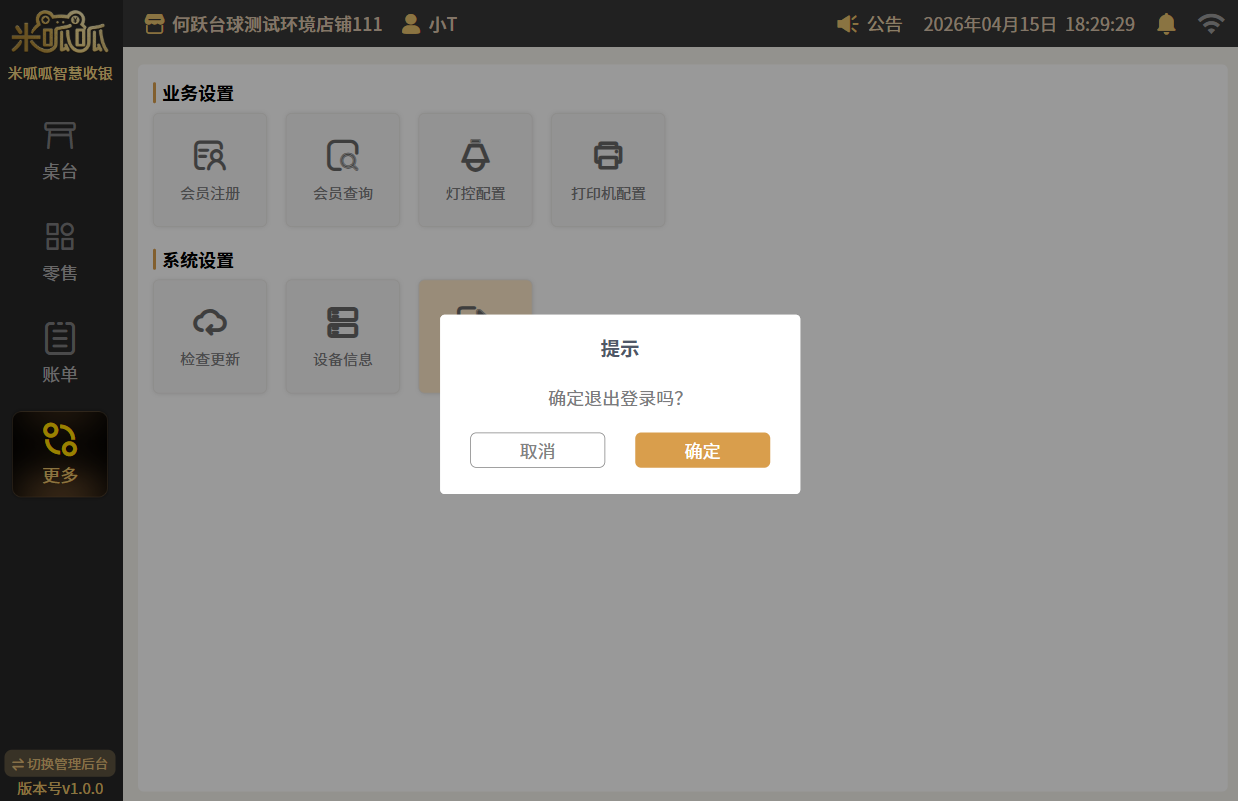Image resolution: width=1238 pixels, height=801 pixels.
Task: Switch to 账单 bills tab
Action: click(x=60, y=353)
